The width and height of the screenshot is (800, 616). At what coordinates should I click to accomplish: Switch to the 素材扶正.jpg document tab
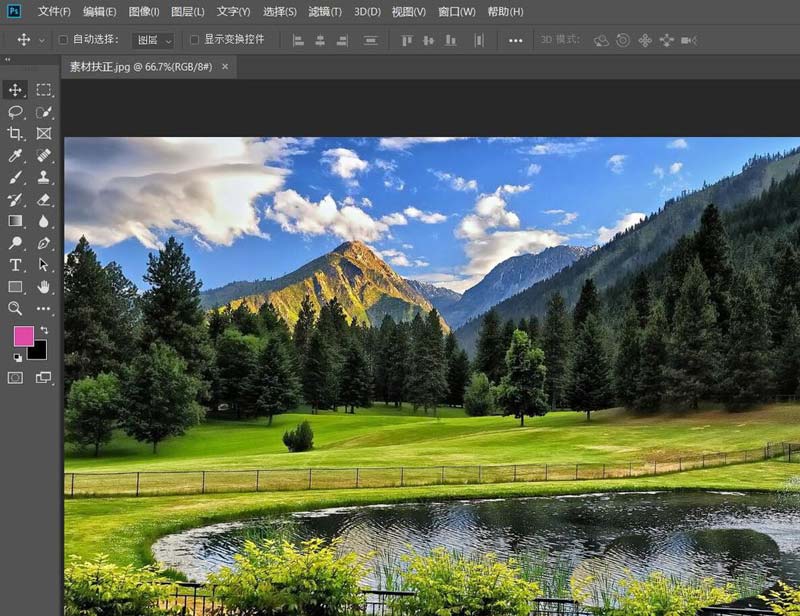pos(141,67)
